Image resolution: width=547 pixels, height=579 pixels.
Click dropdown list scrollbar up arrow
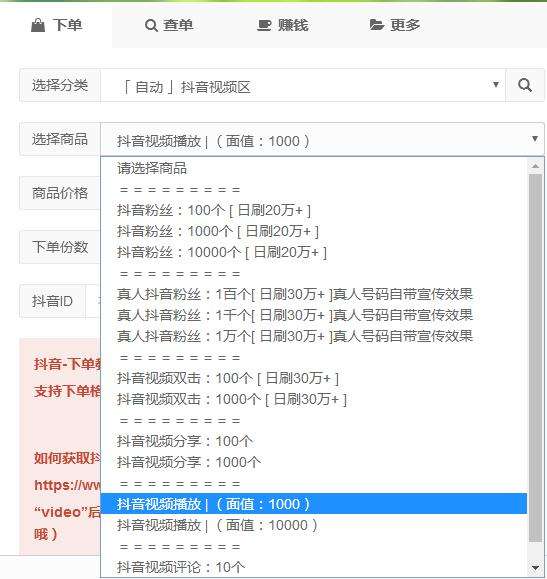click(535, 166)
